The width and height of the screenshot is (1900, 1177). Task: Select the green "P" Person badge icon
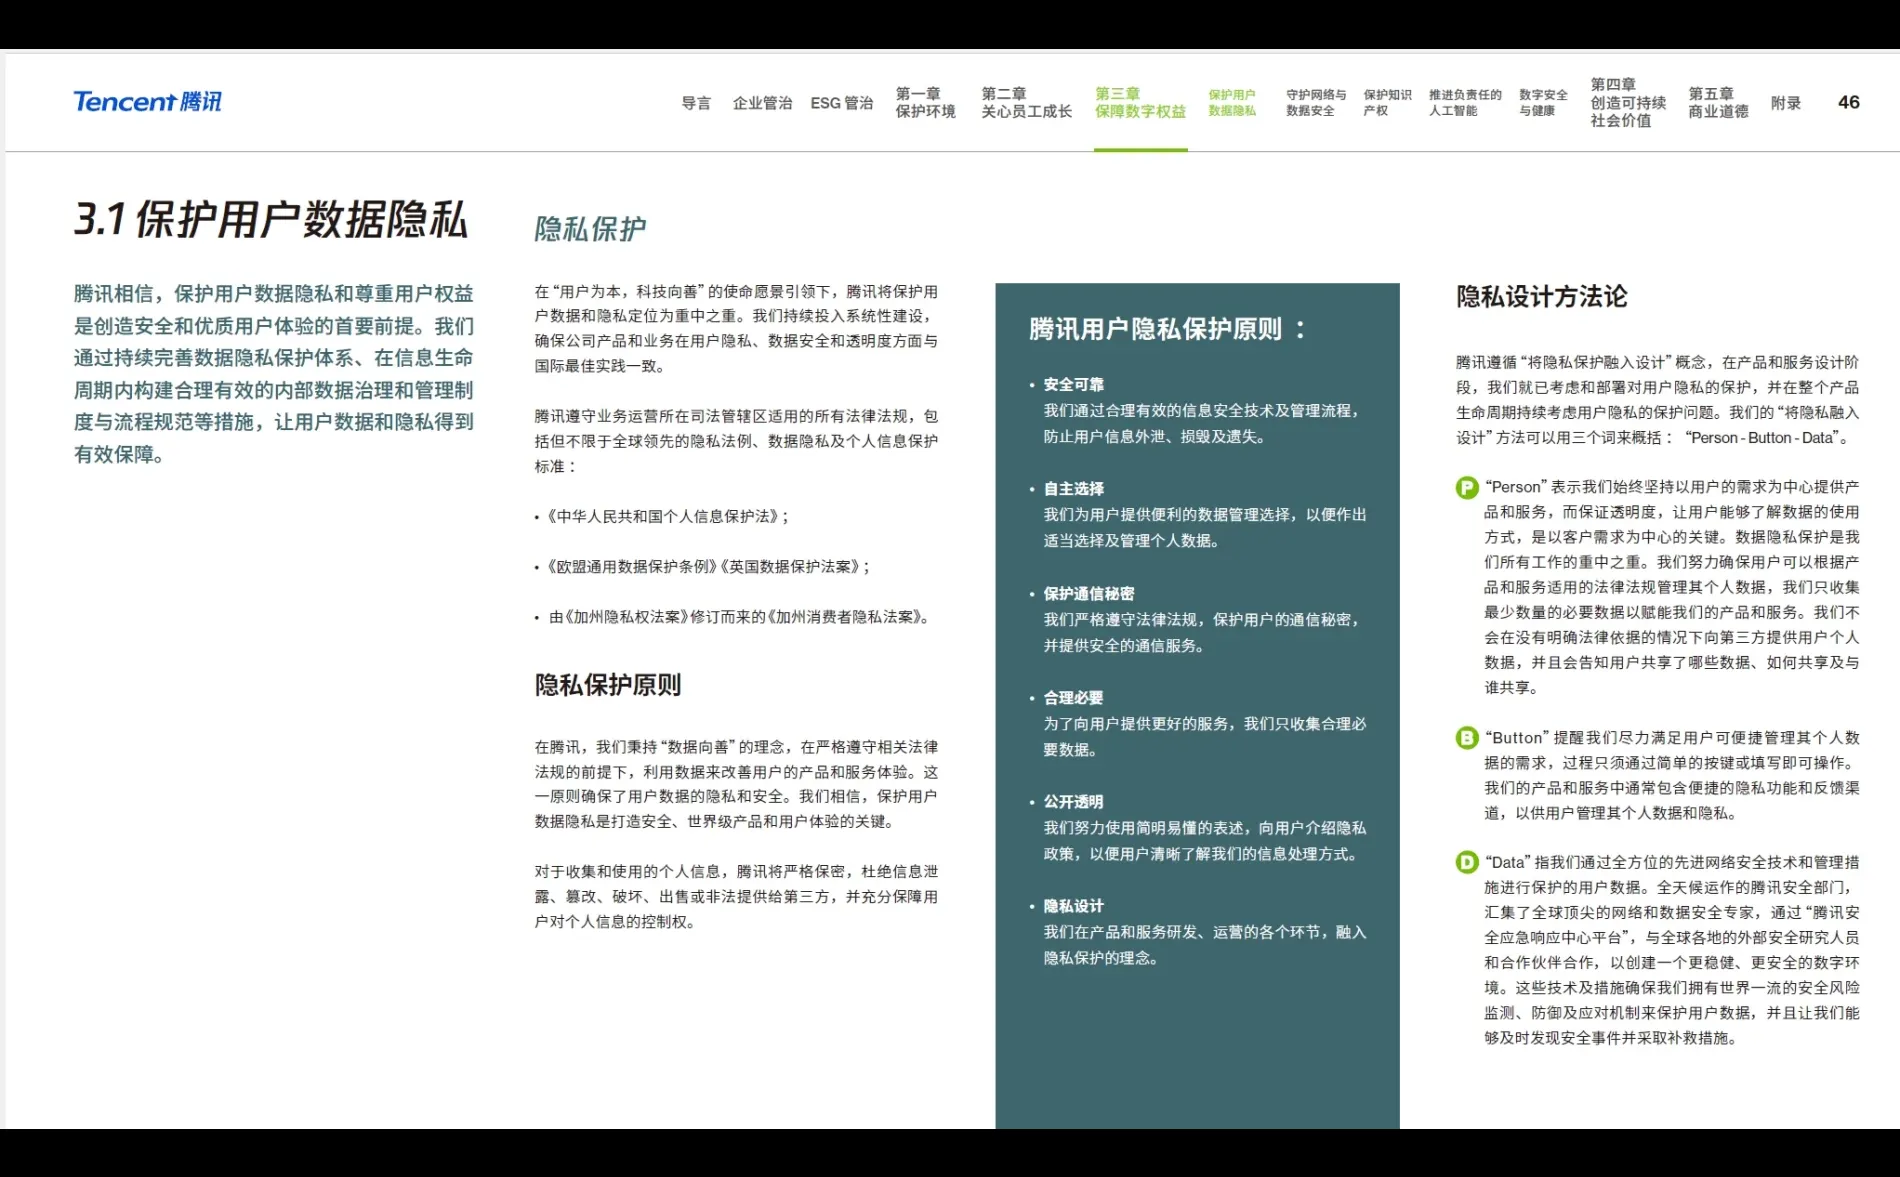pyautogui.click(x=1466, y=487)
